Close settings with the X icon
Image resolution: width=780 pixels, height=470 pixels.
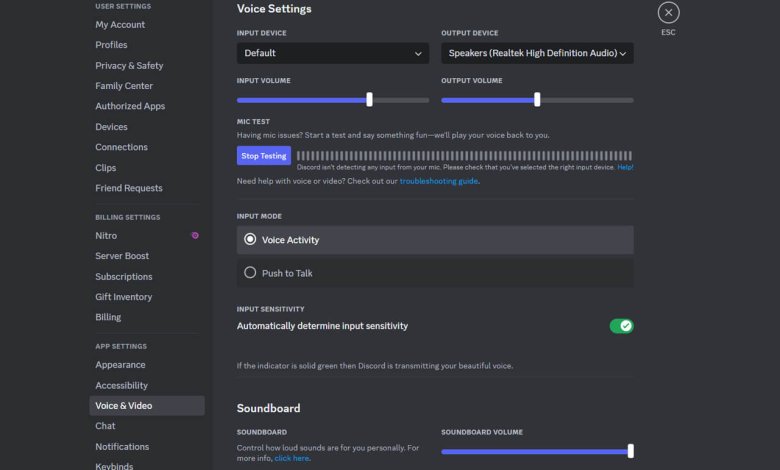(x=668, y=13)
